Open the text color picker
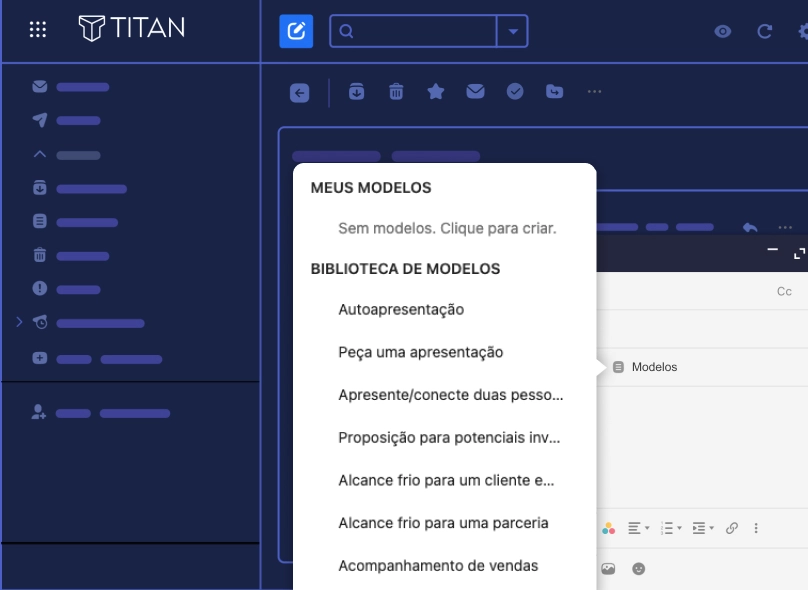The width and height of the screenshot is (808, 590). 608,528
